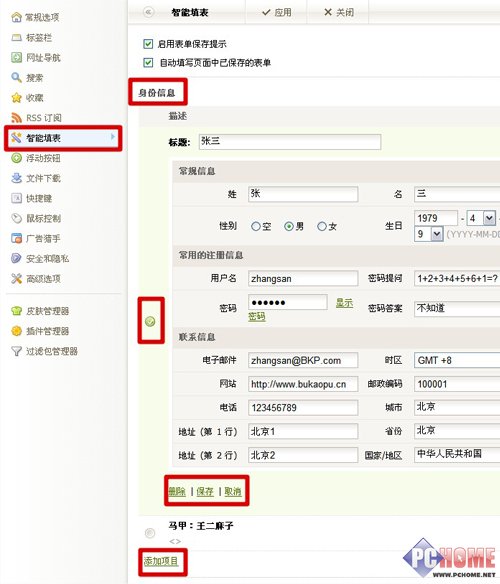500x584 pixels.
Task: Click the 快捷键 shortcut icon
Action: point(16,198)
